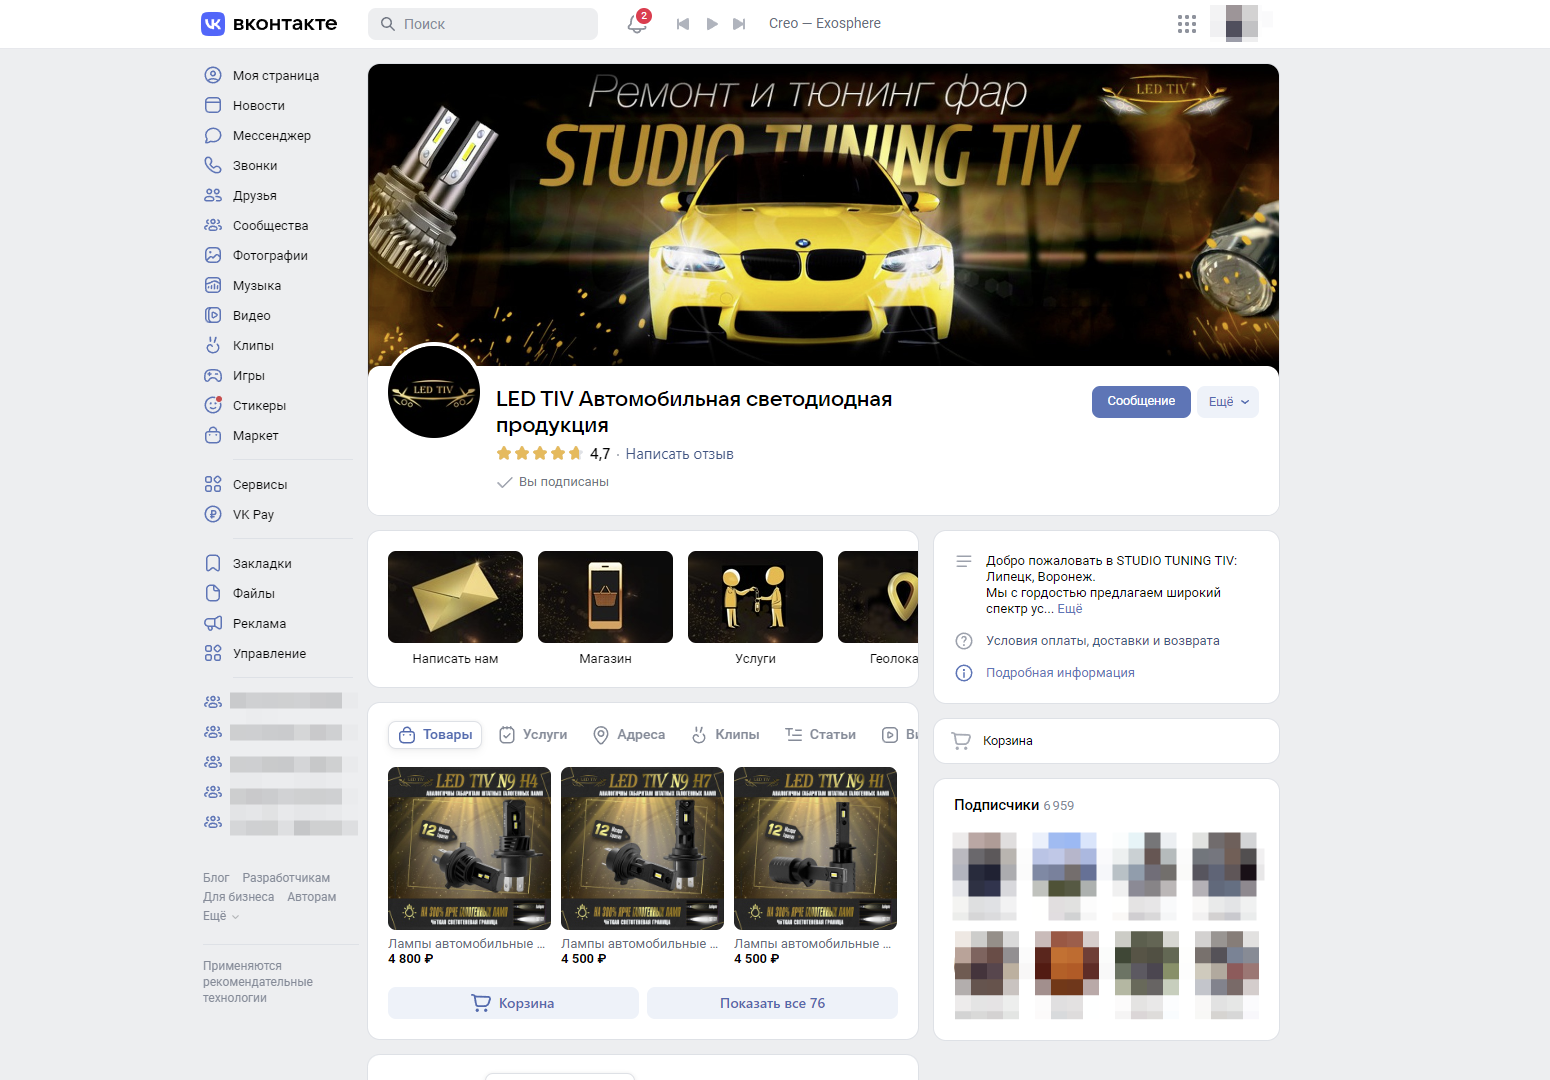The image size is (1550, 1080).
Task: Open the VK services grid icon
Action: point(1186,24)
